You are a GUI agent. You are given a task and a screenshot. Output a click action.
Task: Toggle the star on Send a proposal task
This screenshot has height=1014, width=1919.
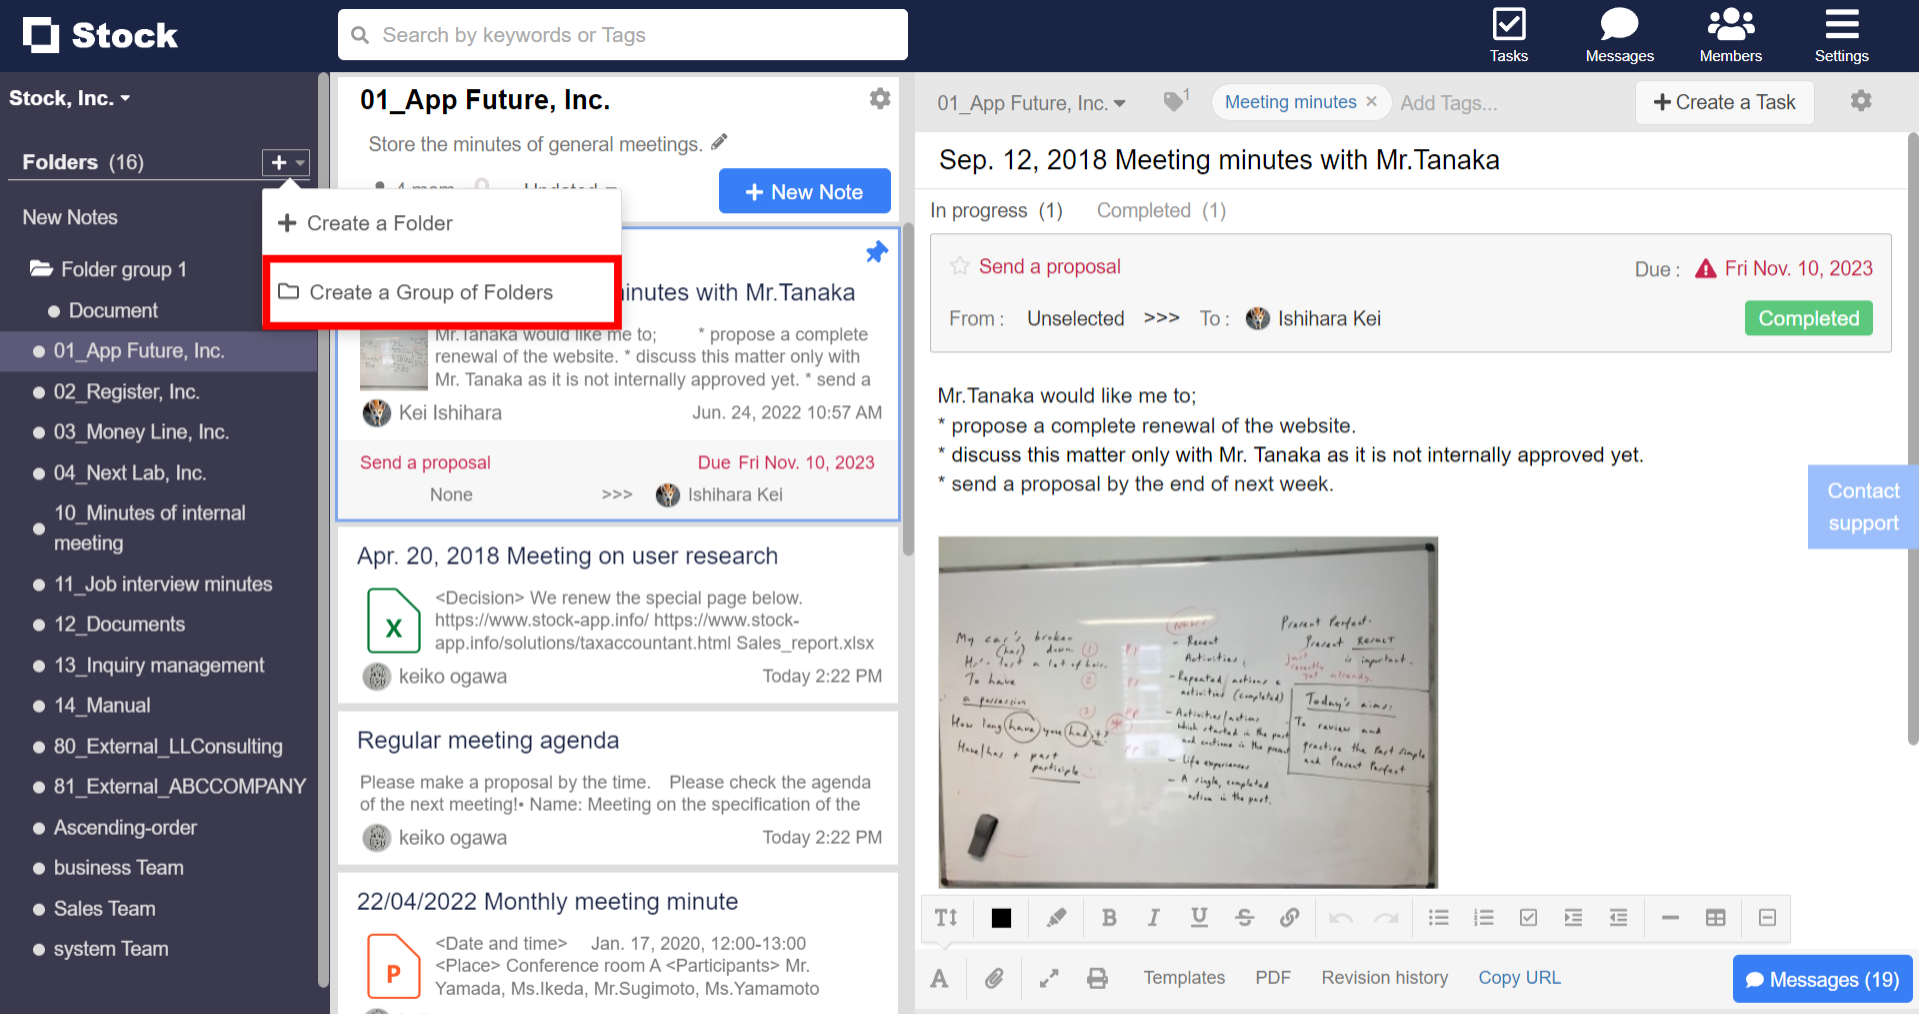pos(959,267)
